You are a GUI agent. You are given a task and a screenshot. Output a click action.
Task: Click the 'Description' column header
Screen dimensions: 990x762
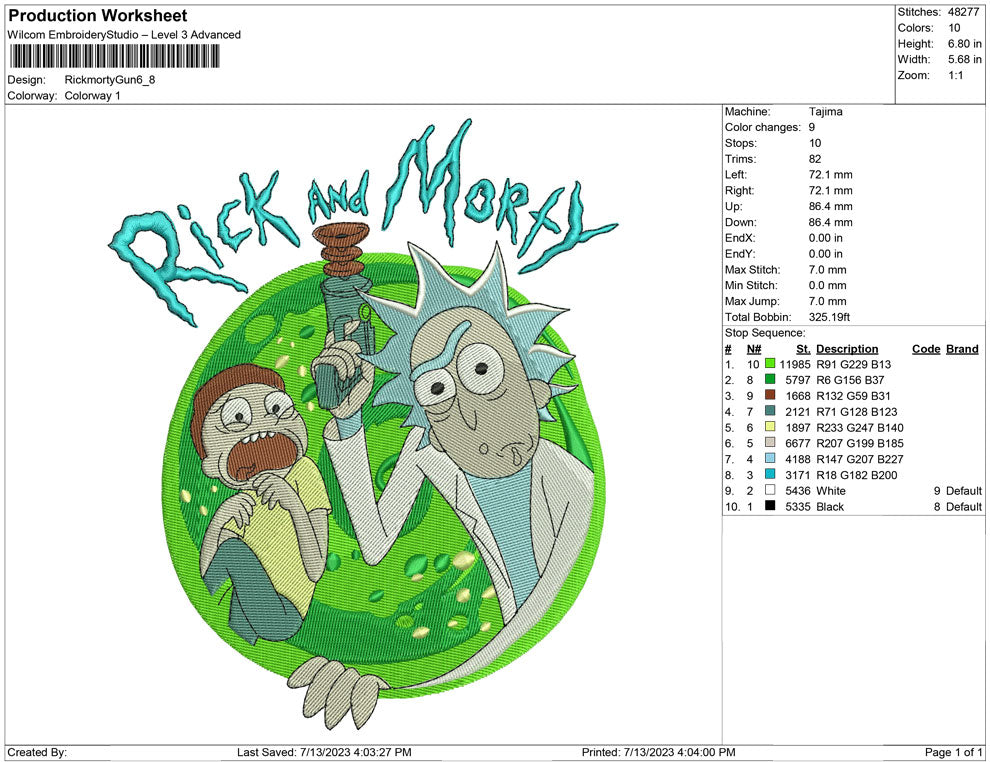point(847,348)
